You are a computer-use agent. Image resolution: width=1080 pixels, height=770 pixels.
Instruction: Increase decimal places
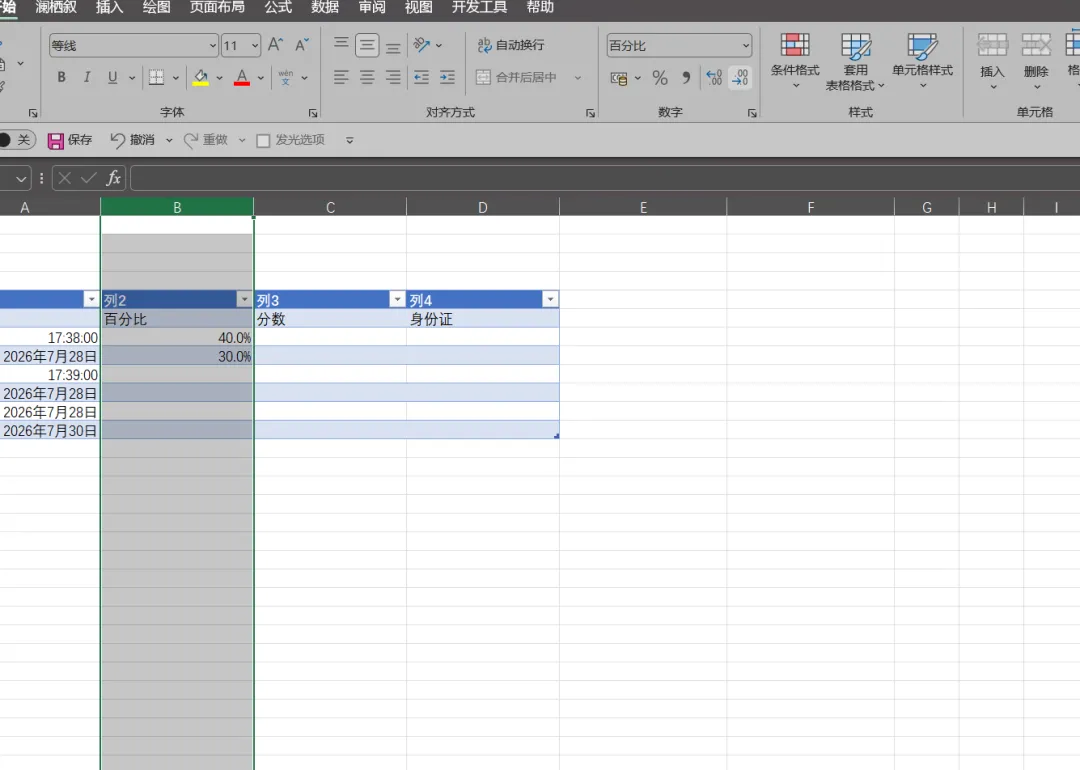(x=714, y=78)
